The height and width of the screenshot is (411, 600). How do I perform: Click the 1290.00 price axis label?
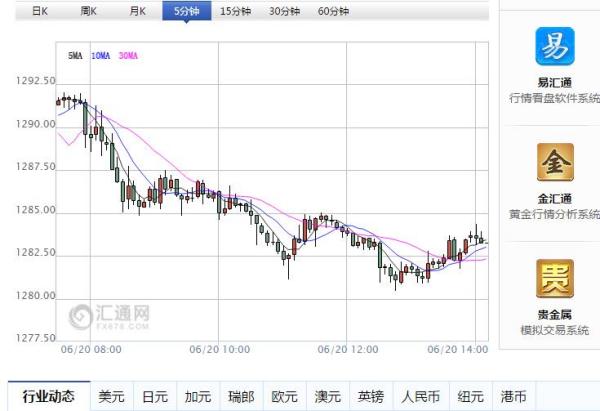pos(36,124)
